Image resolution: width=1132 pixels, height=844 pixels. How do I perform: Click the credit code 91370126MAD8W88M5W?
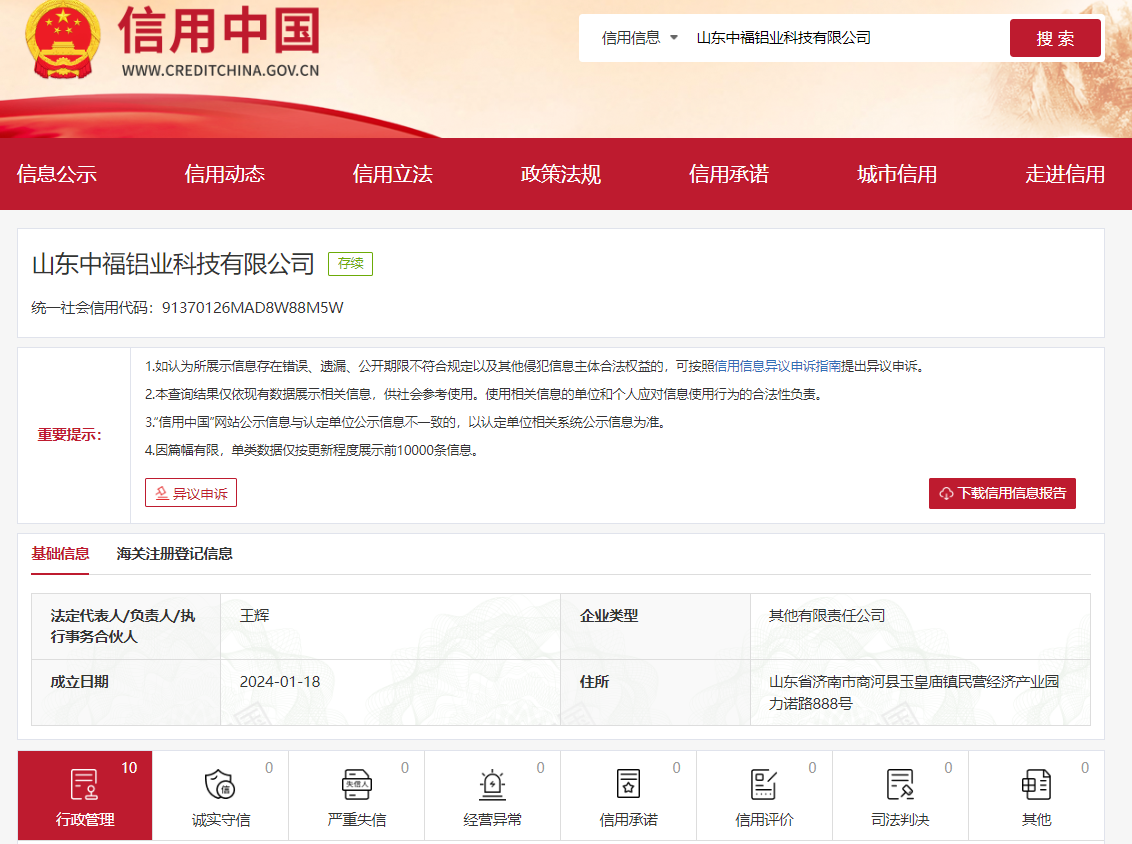click(x=253, y=308)
